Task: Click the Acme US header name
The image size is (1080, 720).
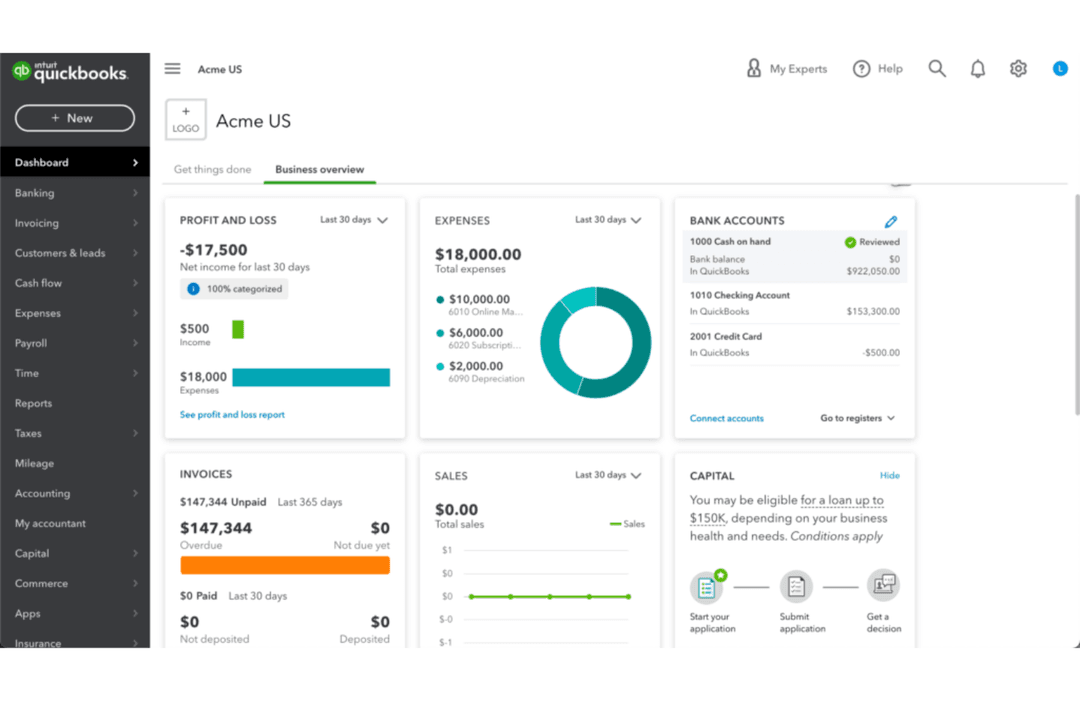Action: point(253,121)
